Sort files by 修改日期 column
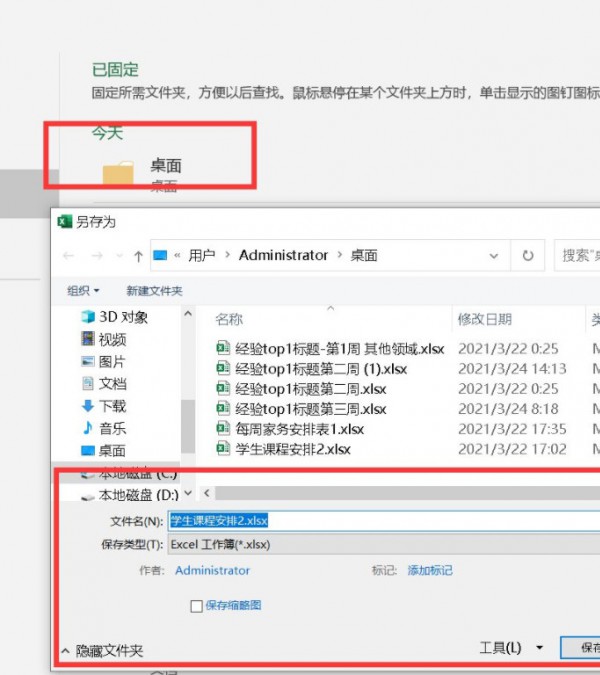600x675 pixels. pos(485,319)
